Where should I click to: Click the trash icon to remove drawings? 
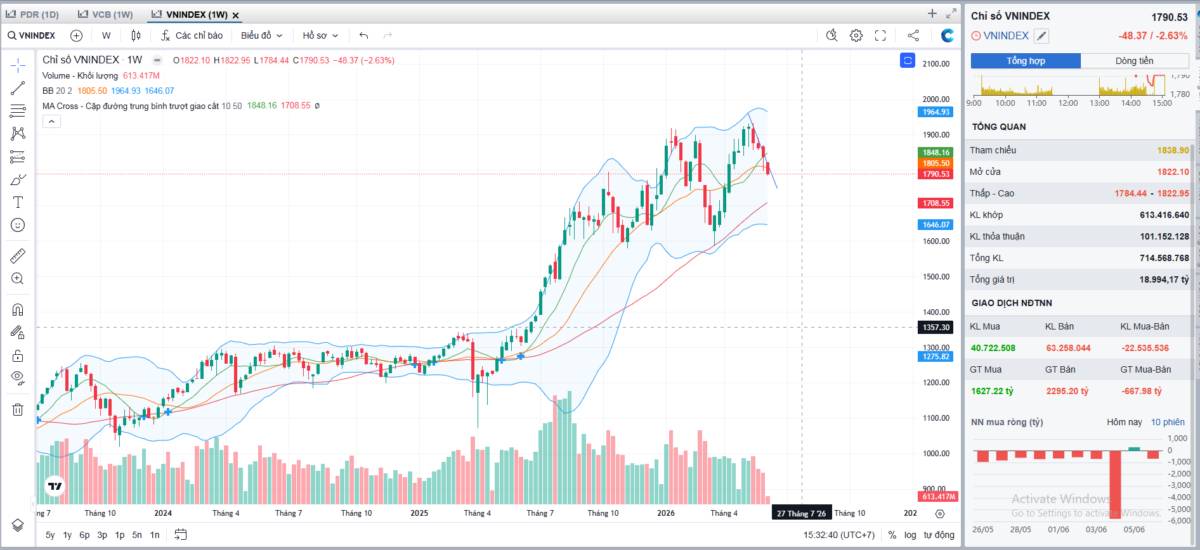tap(17, 409)
